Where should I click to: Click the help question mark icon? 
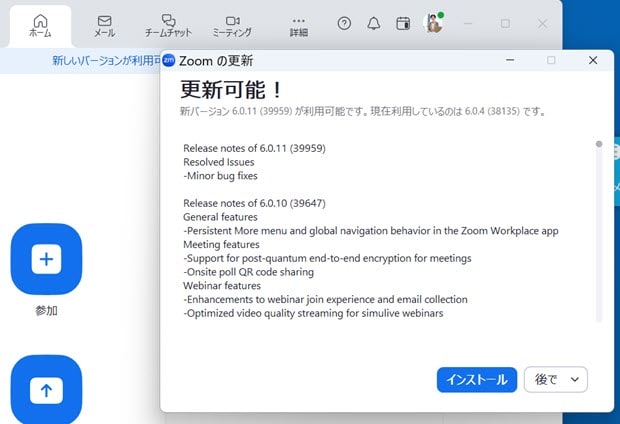pos(345,23)
